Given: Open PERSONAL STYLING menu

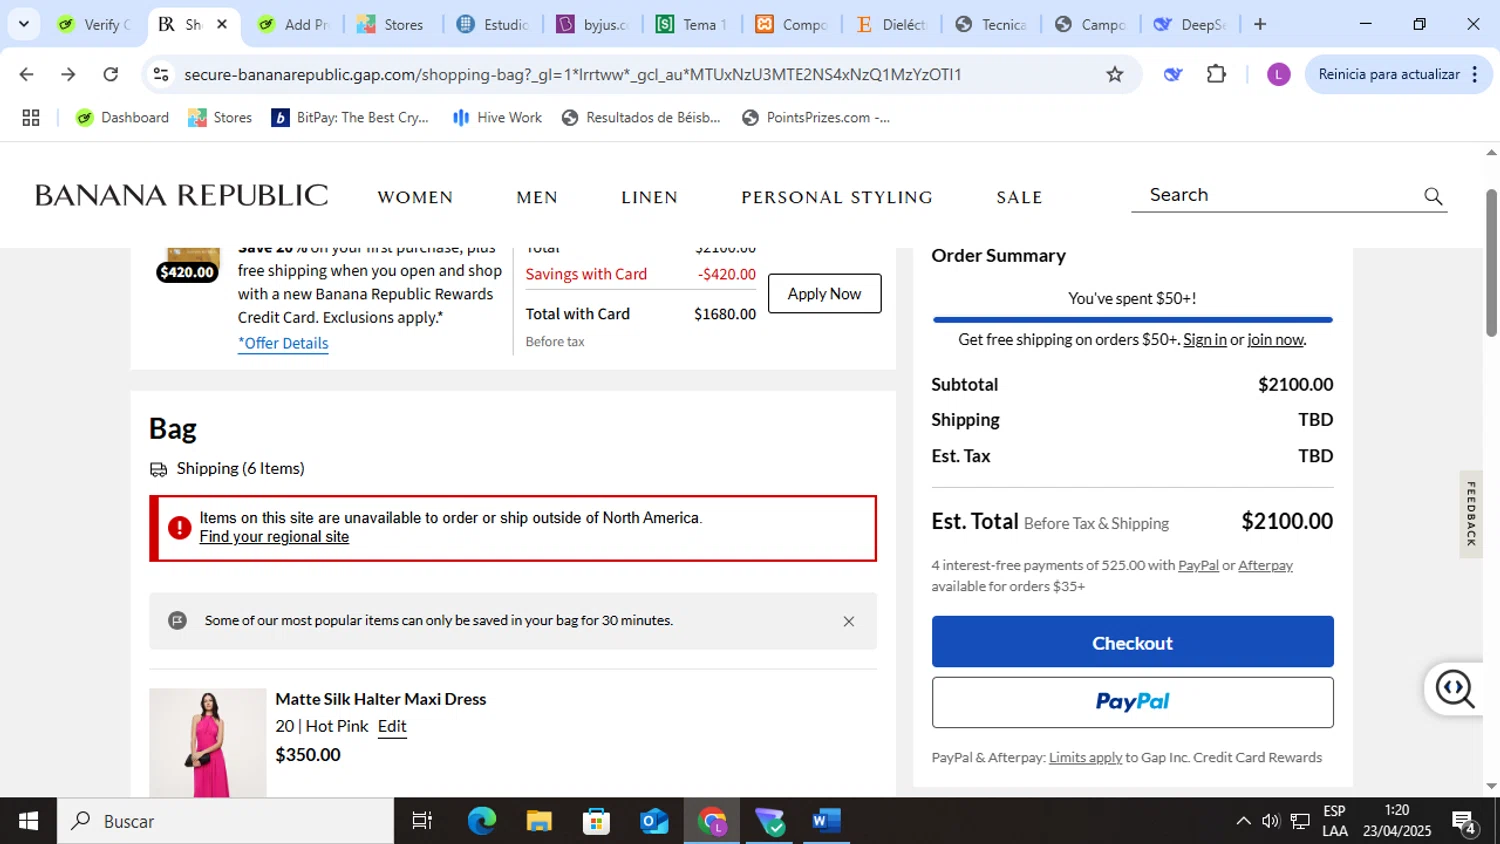Looking at the screenshot, I should click(837, 197).
